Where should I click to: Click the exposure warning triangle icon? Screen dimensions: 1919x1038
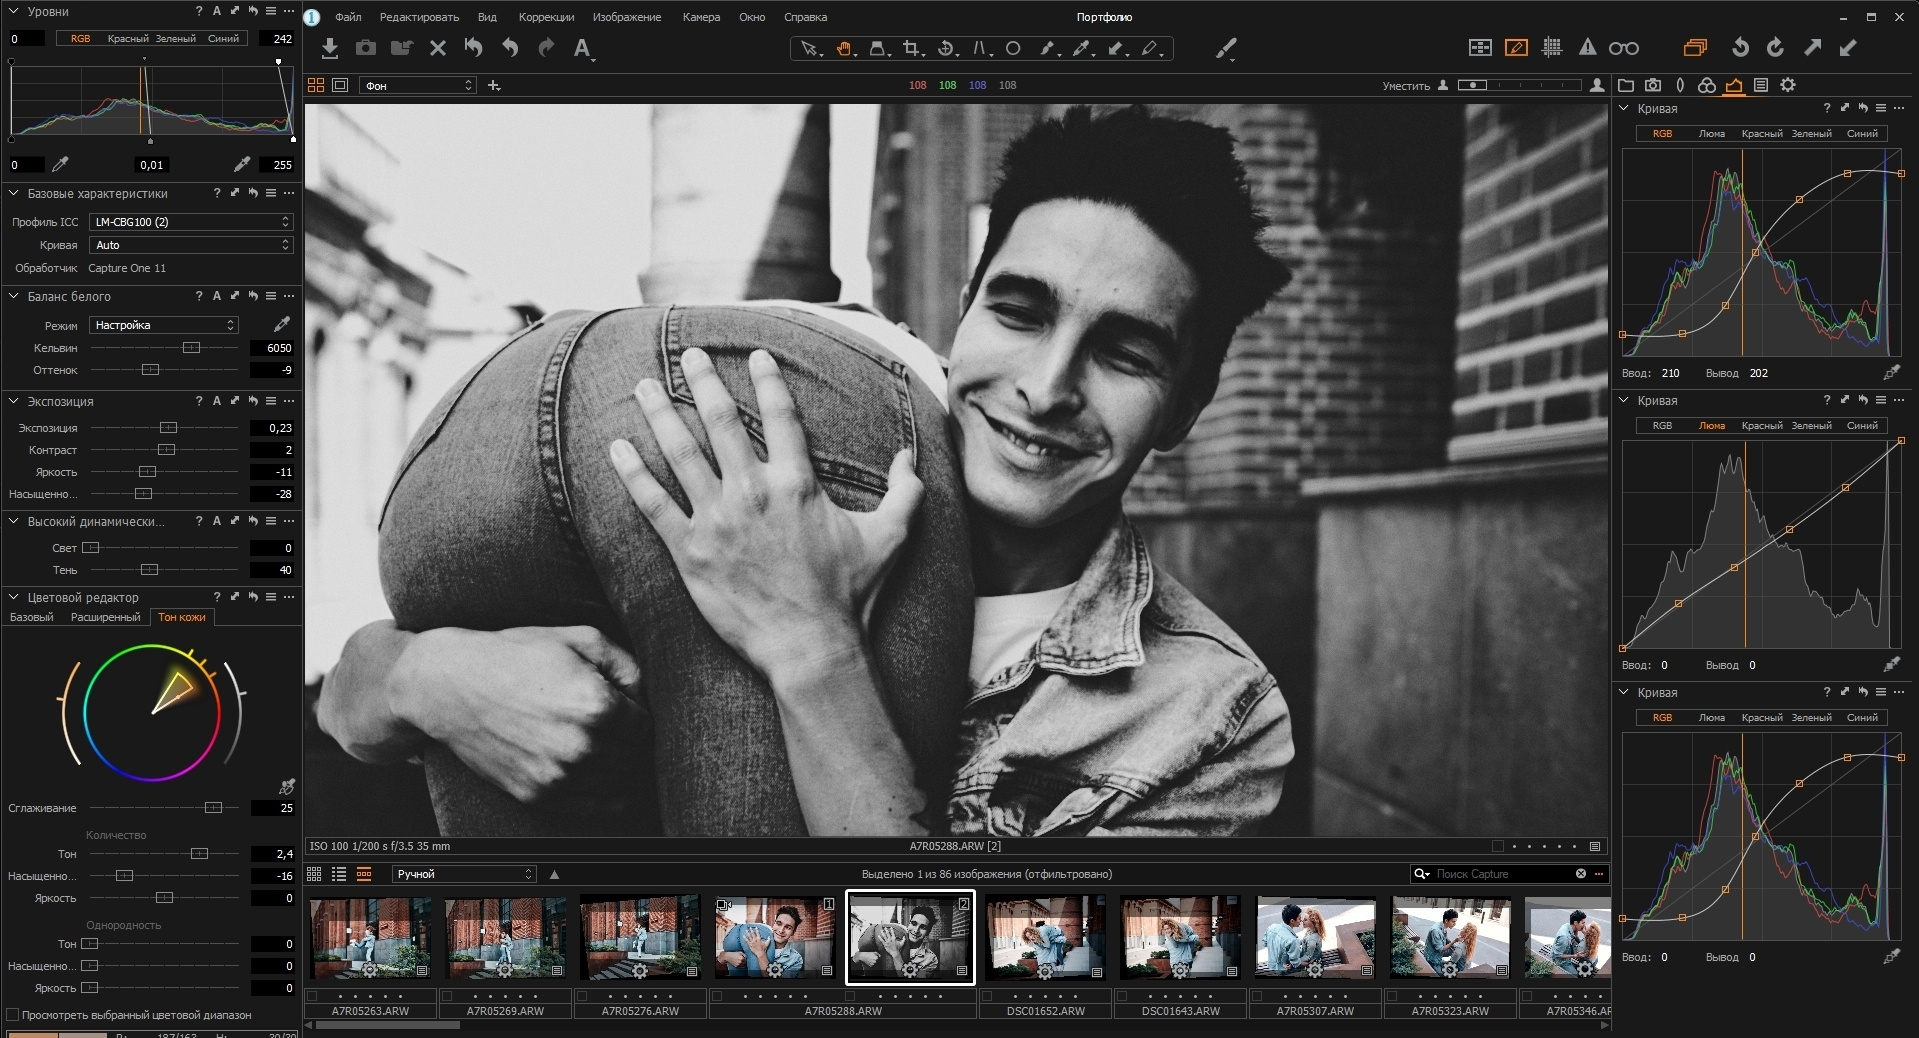[1587, 48]
